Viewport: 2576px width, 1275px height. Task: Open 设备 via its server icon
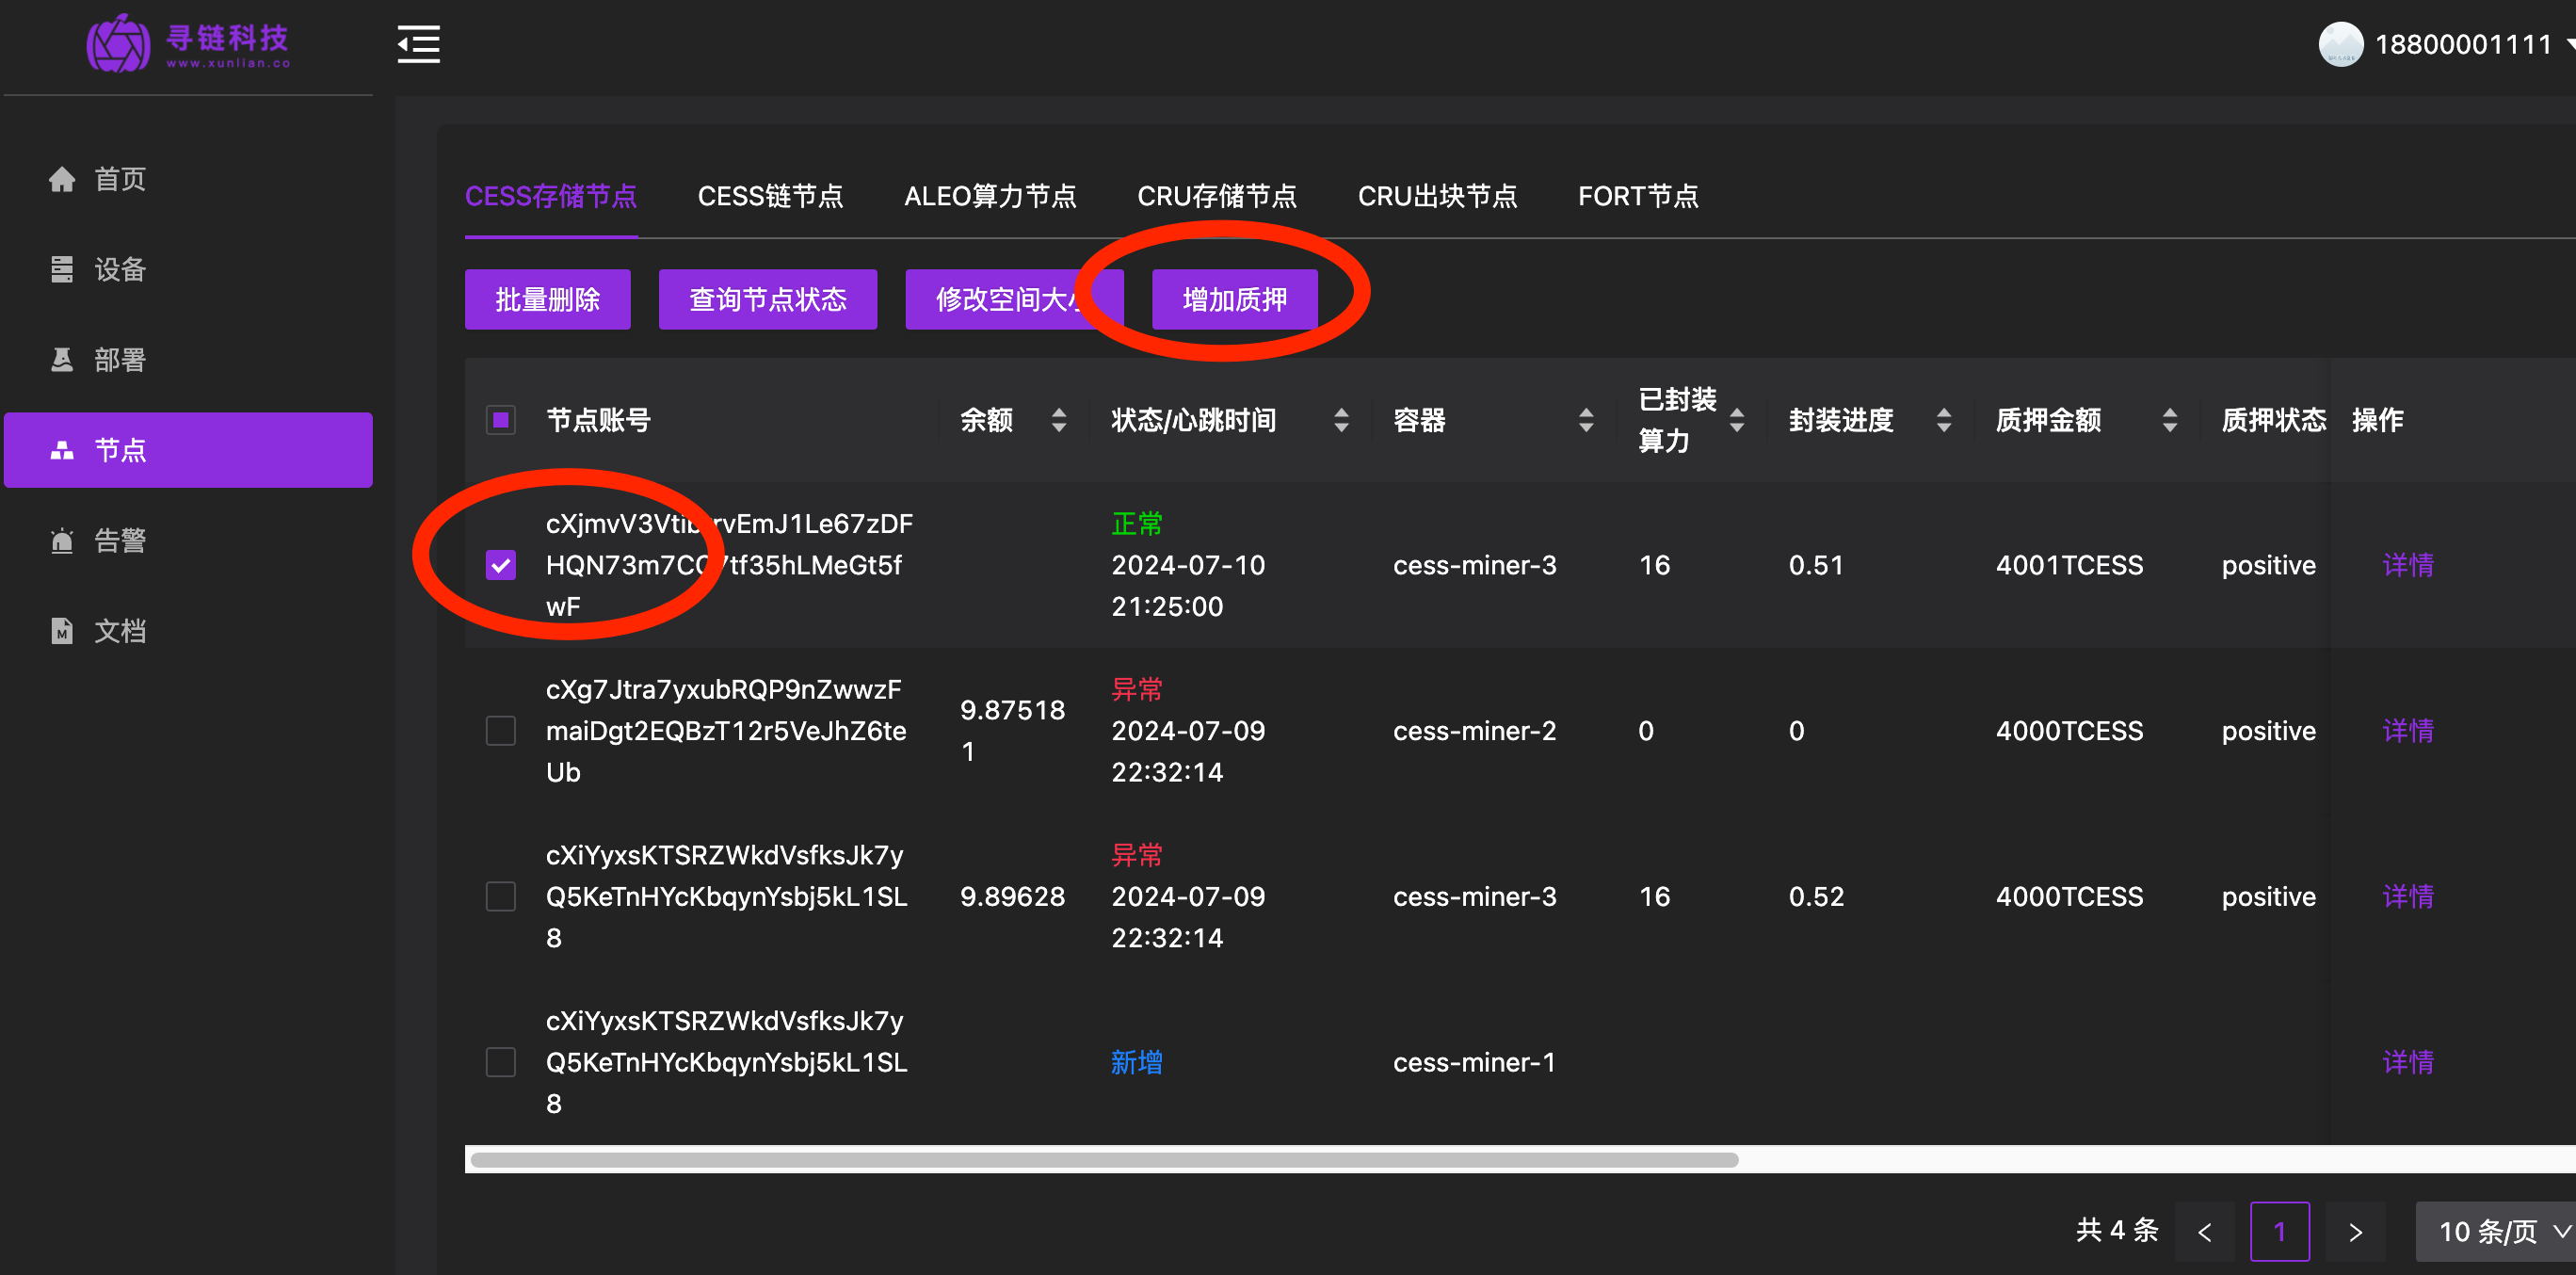point(62,269)
